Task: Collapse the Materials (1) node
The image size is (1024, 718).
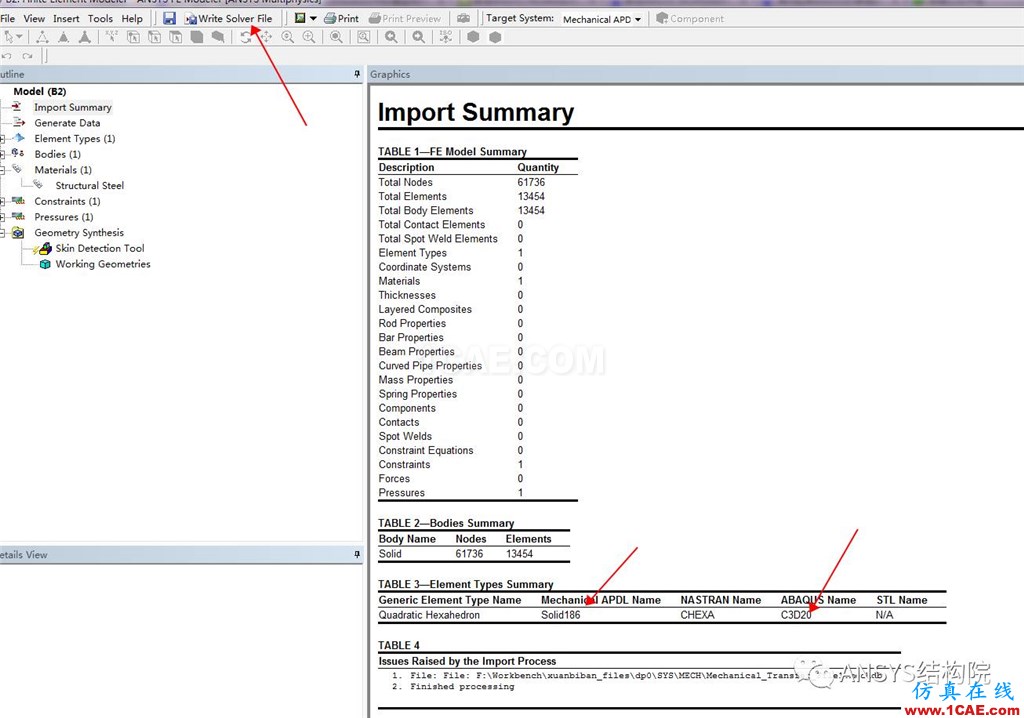Action: (x=3, y=170)
